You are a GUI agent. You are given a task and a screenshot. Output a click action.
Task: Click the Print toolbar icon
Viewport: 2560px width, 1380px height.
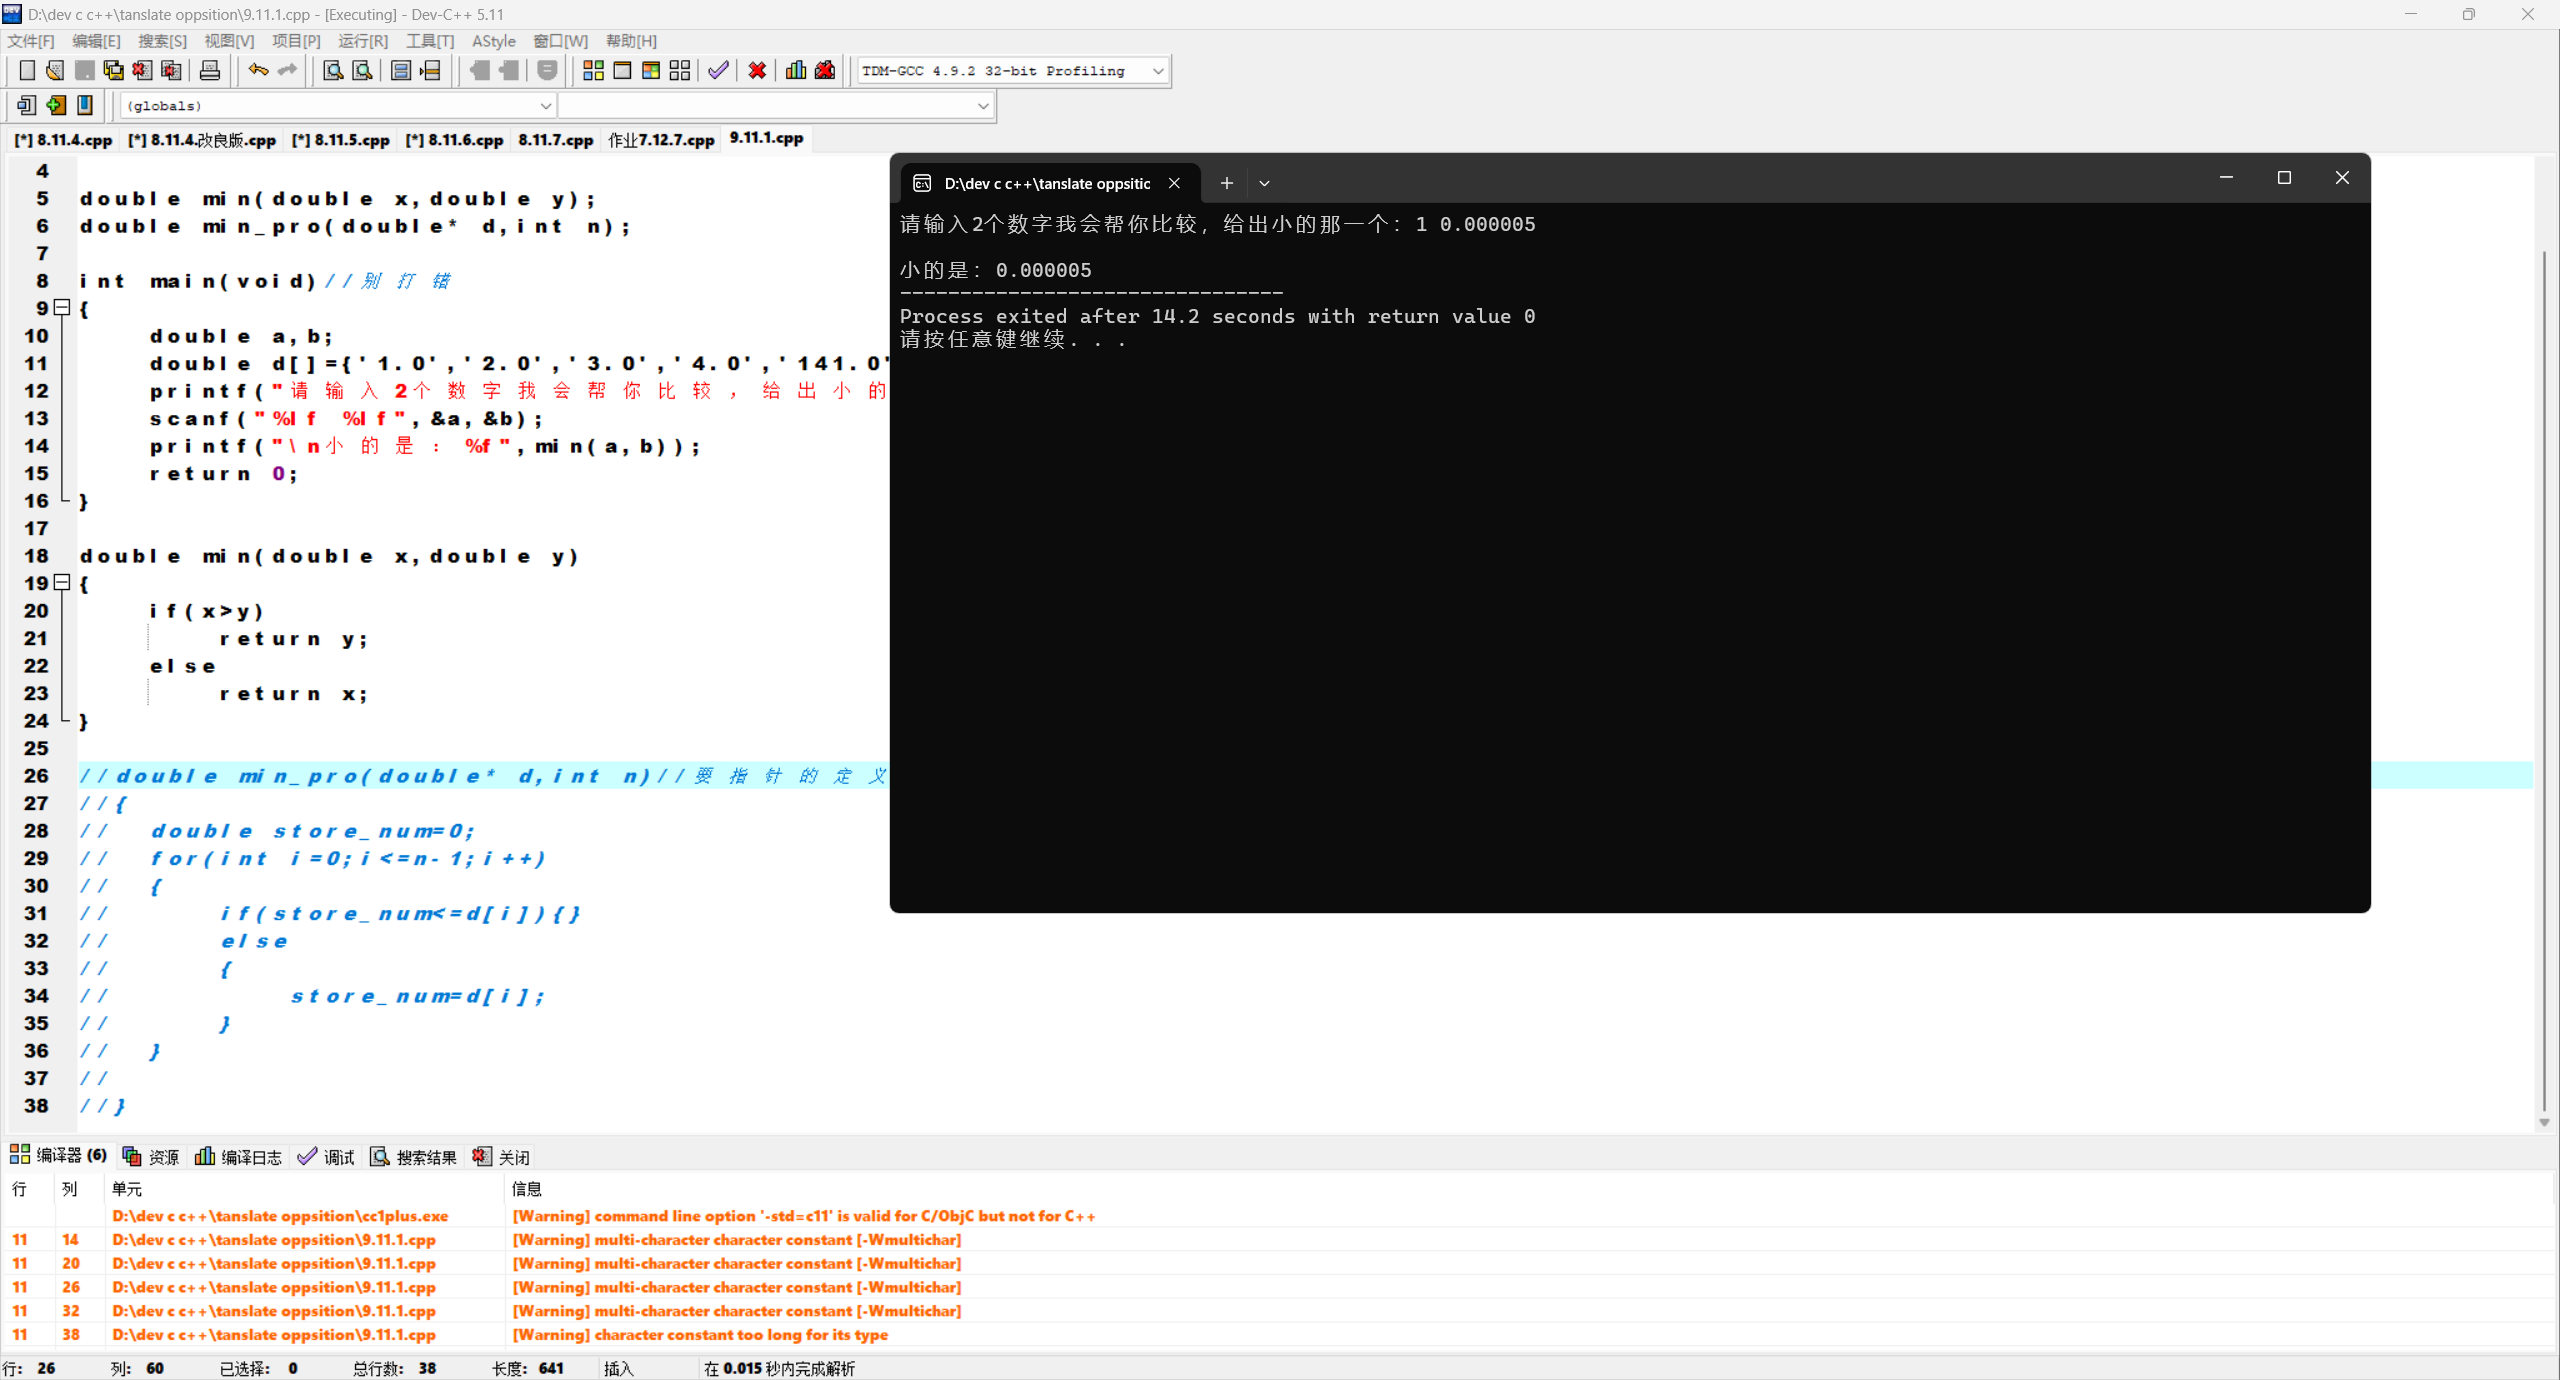210,70
